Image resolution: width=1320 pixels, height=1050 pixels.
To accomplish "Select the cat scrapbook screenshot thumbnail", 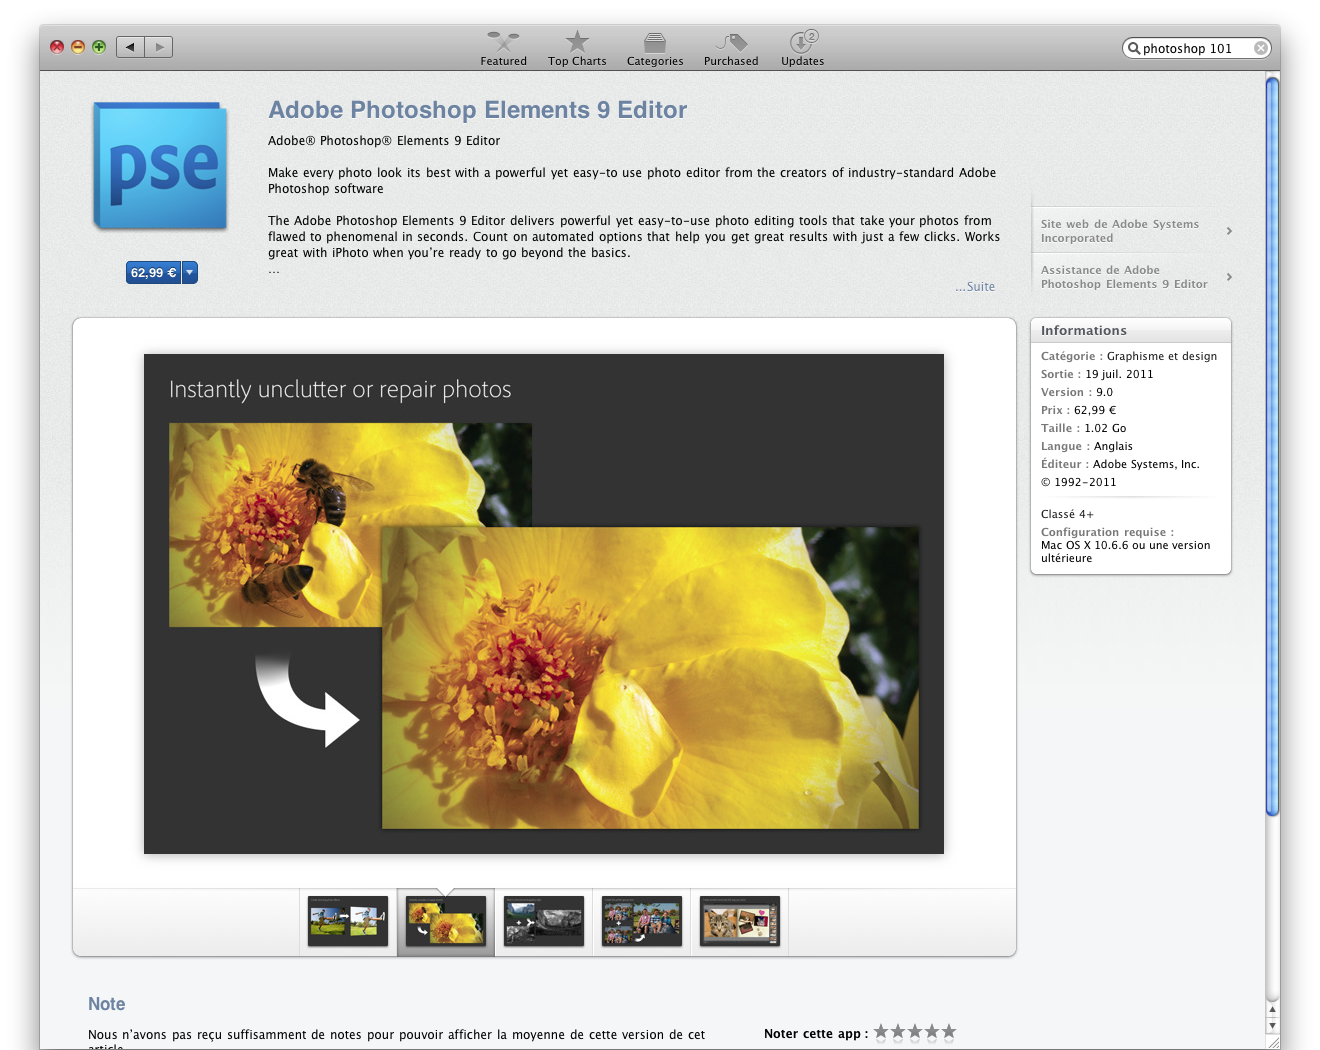I will click(x=740, y=921).
